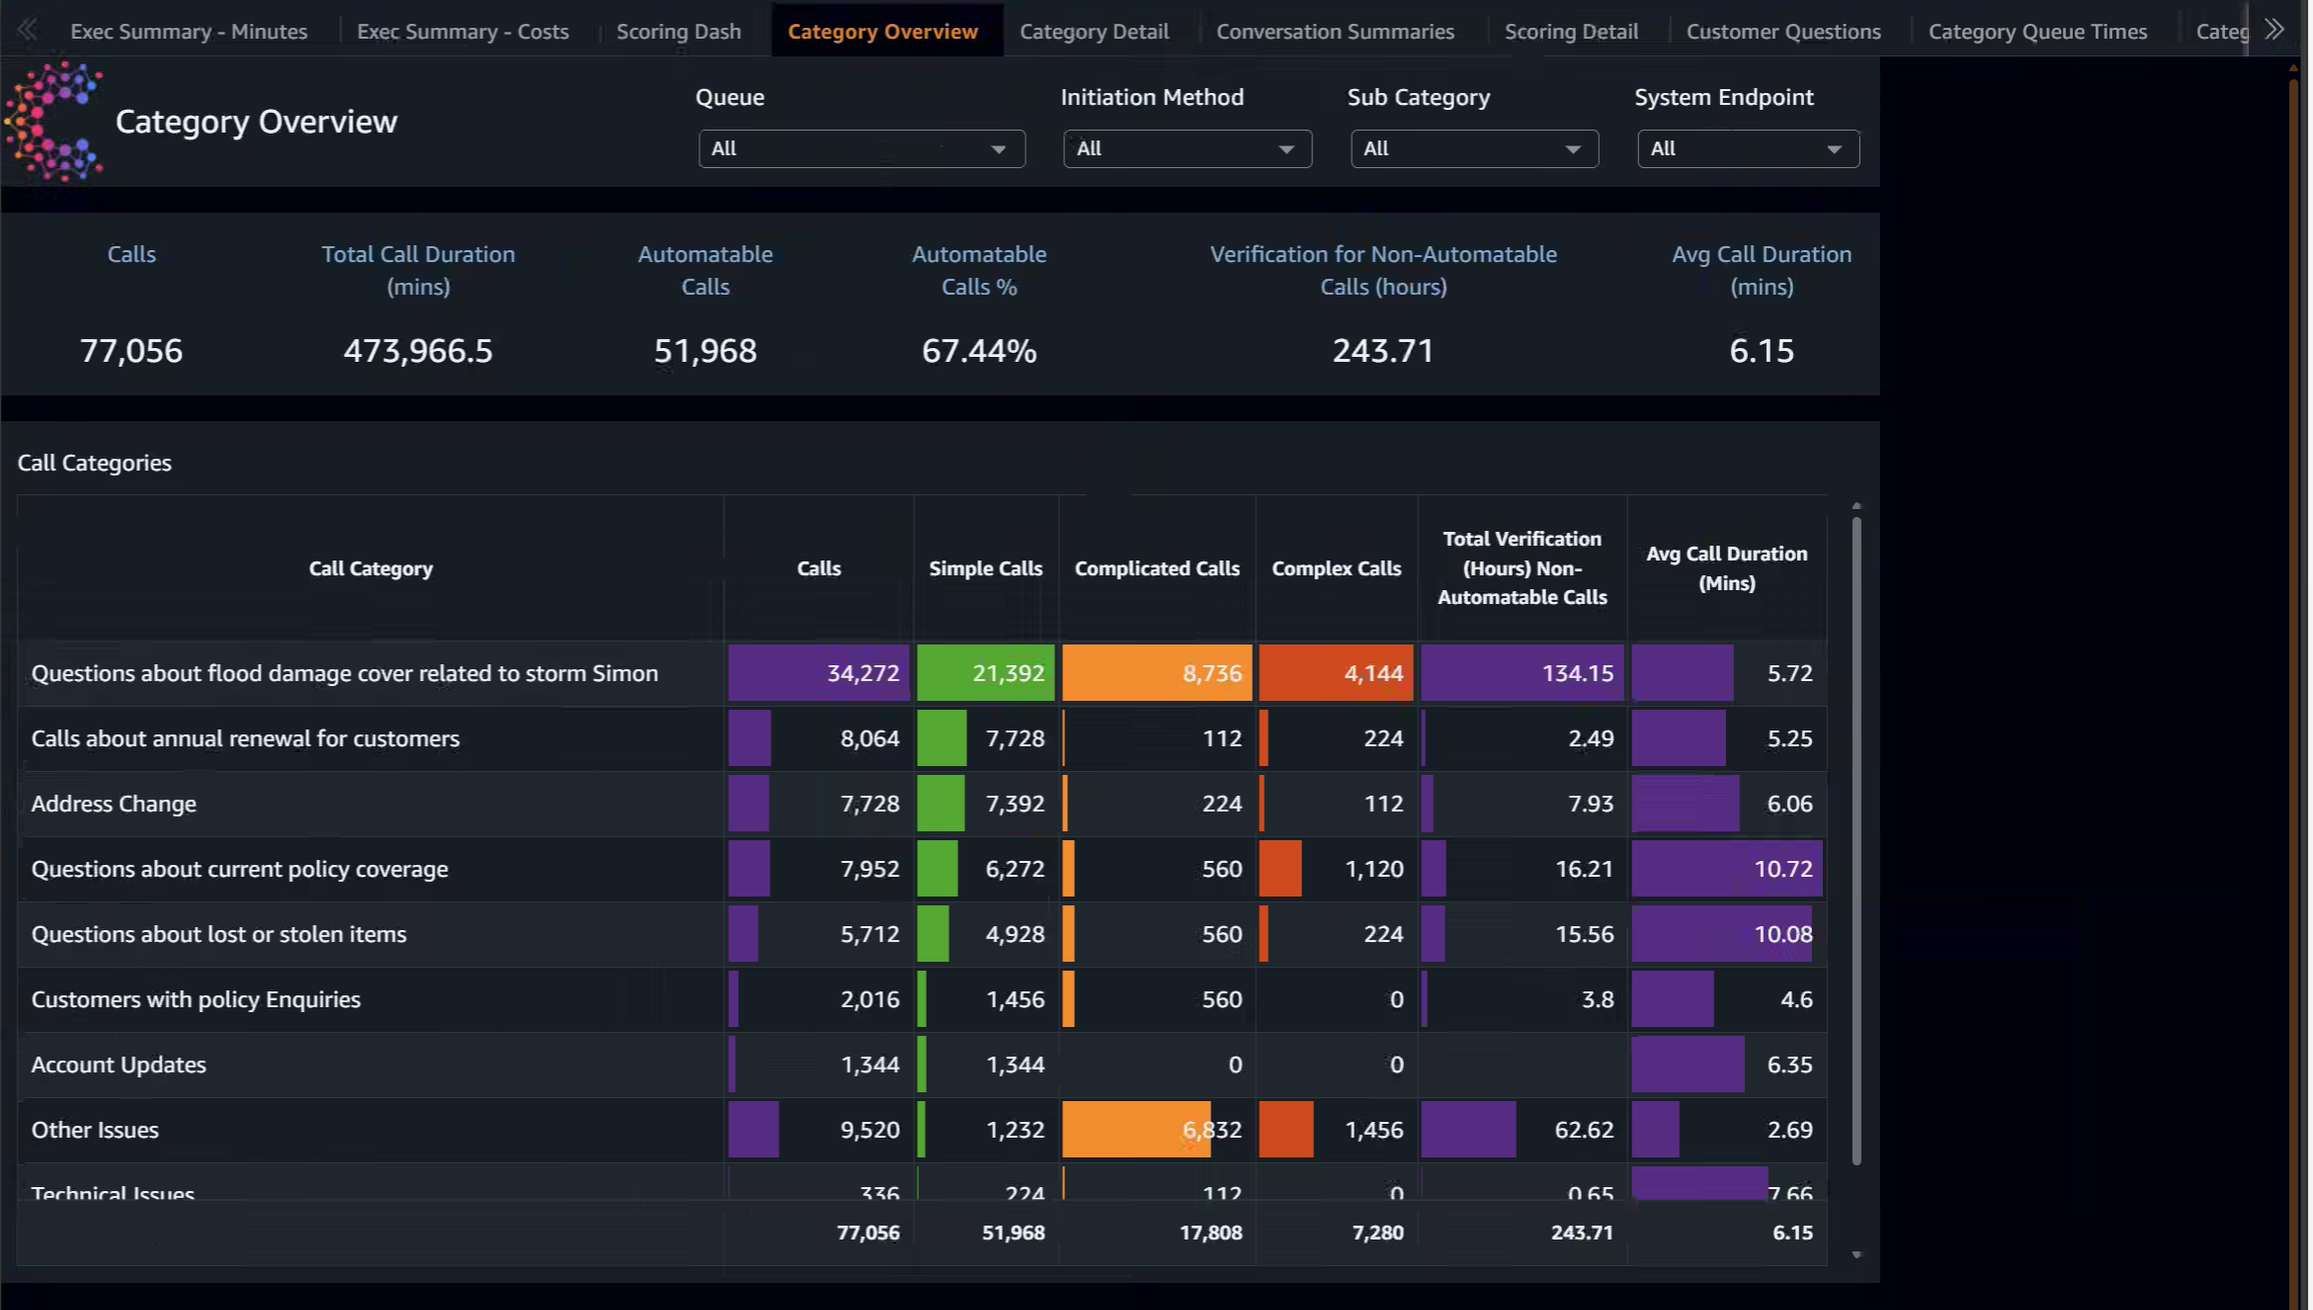Open the Initiation Method dropdown
The height and width of the screenshot is (1310, 2313).
coord(1187,149)
